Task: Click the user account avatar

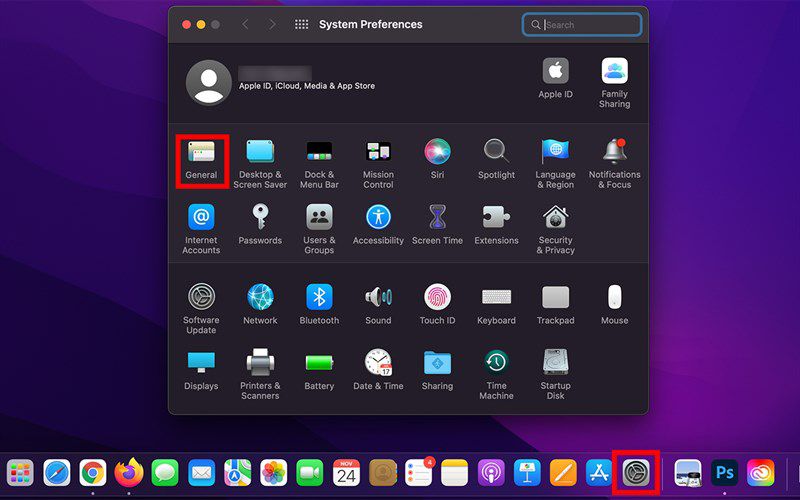Action: (x=209, y=82)
